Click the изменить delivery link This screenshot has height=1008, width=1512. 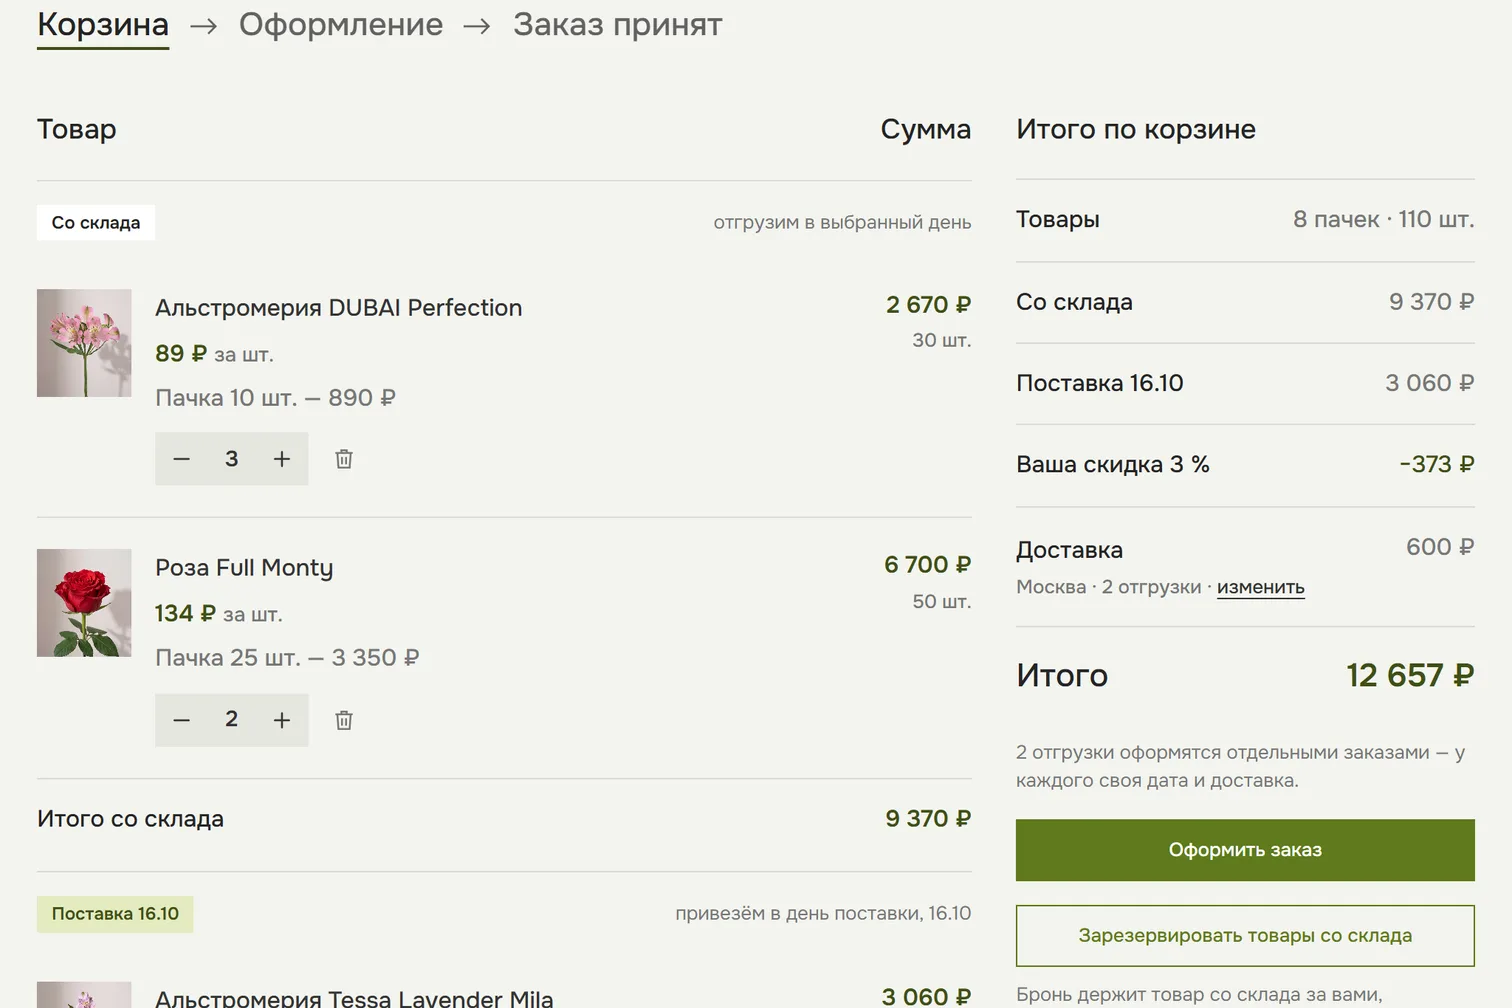point(1261,587)
